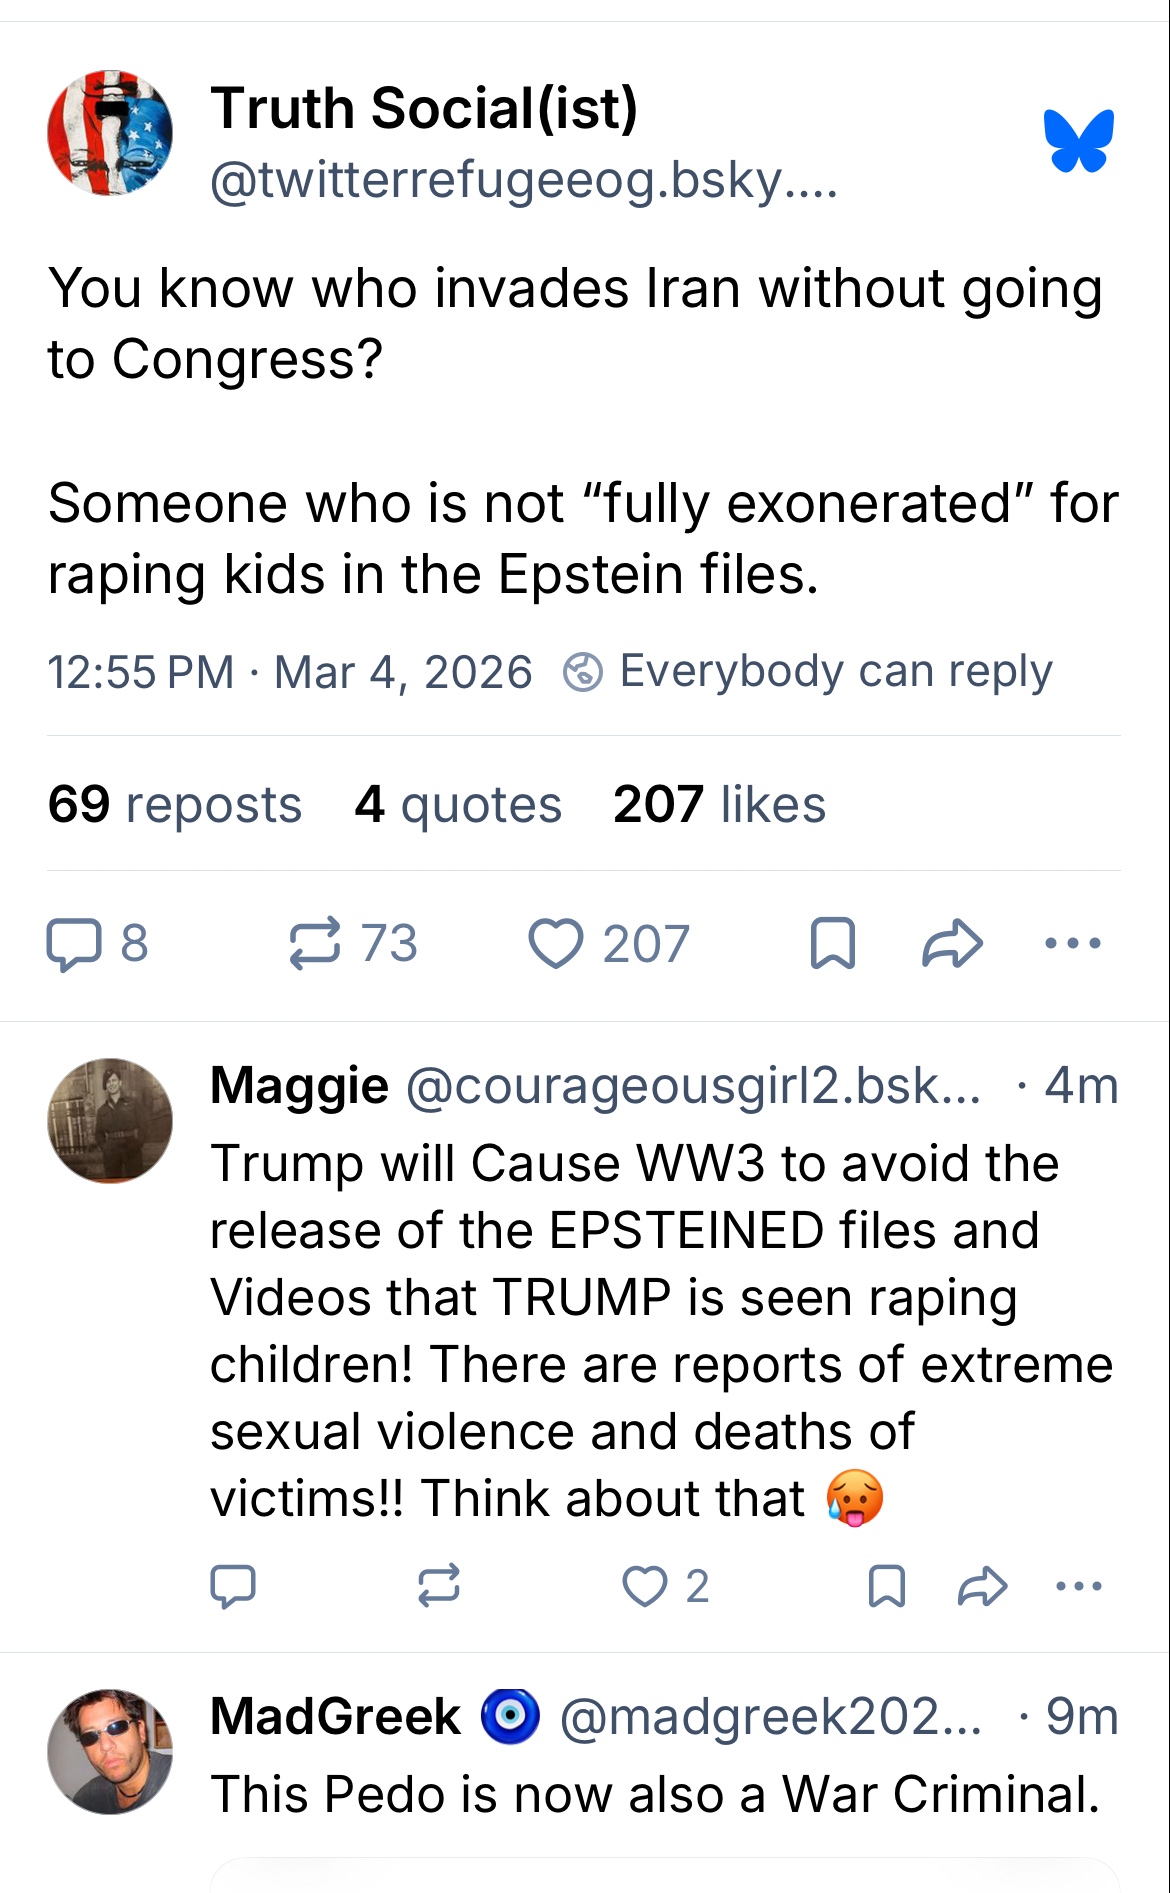Open Maggie's profile picture
Image resolution: width=1170 pixels, height=1893 pixels.
tap(110, 1121)
